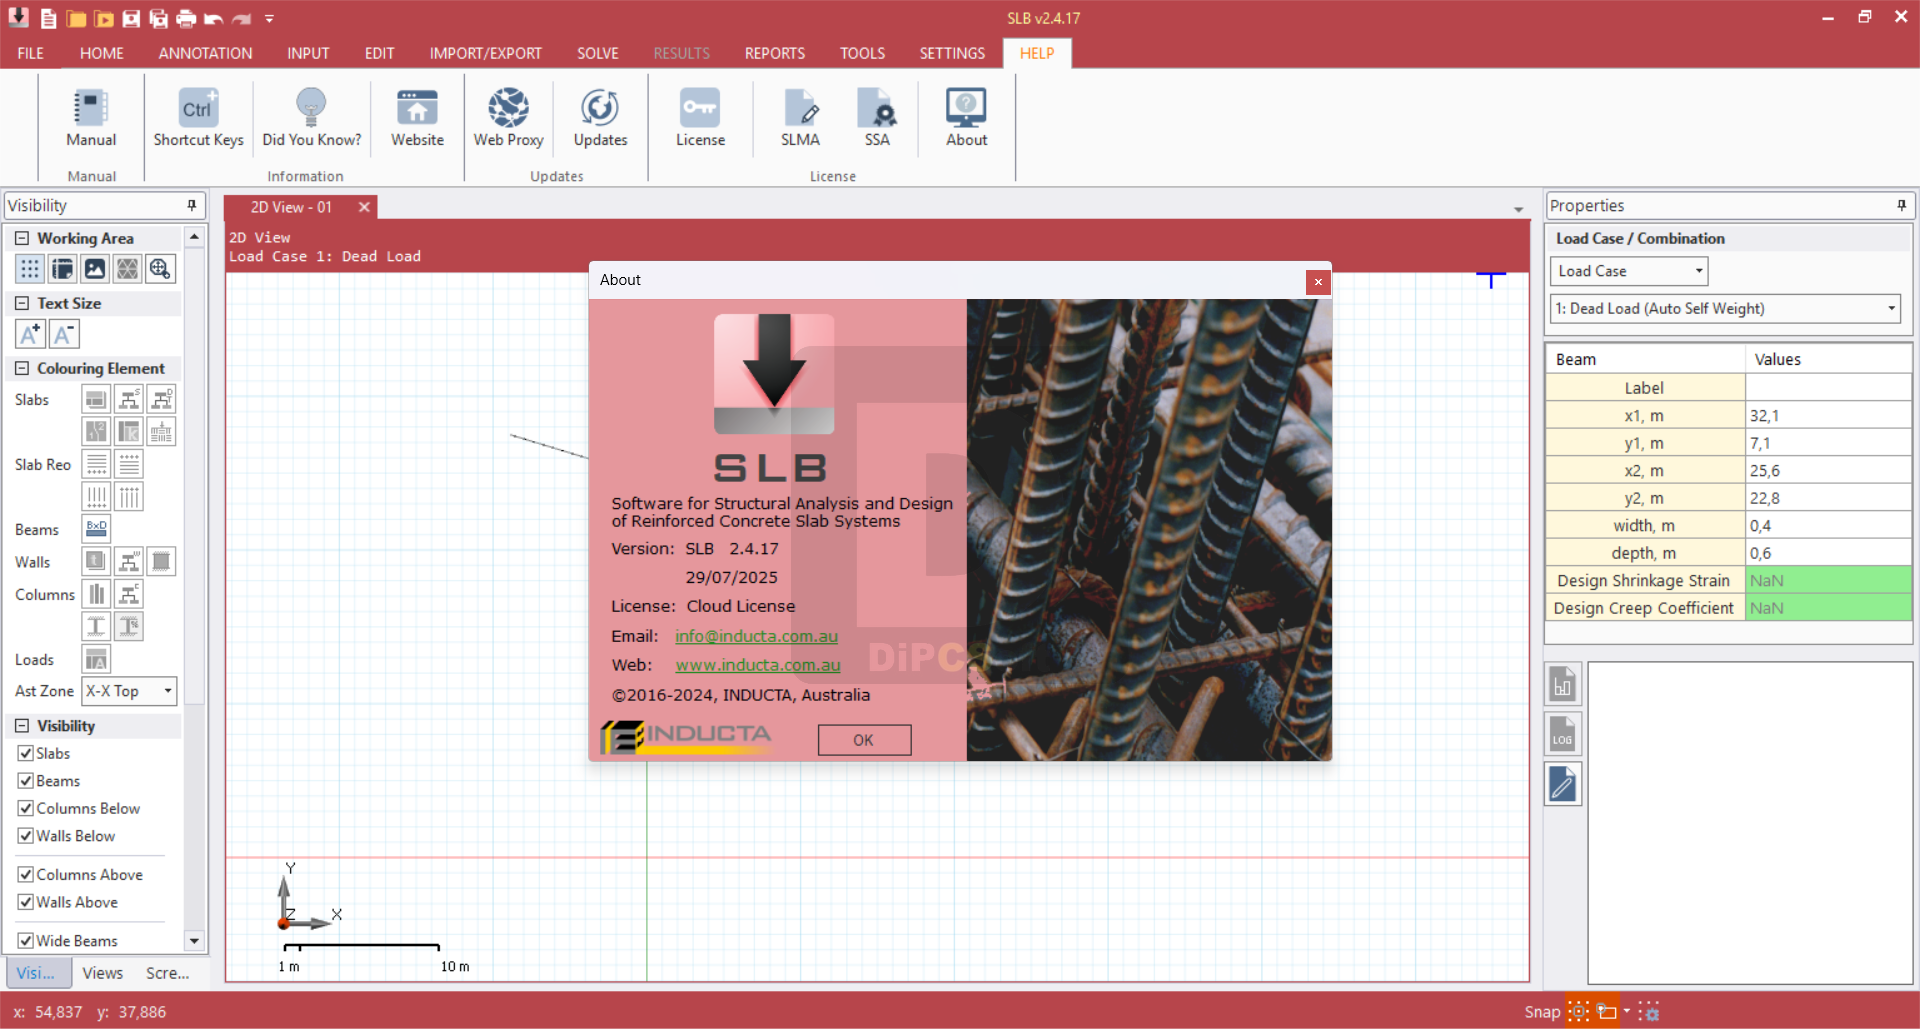Screen dimensions: 1920x1030
Task: Click the info@inducta.com.au email link
Action: click(756, 636)
